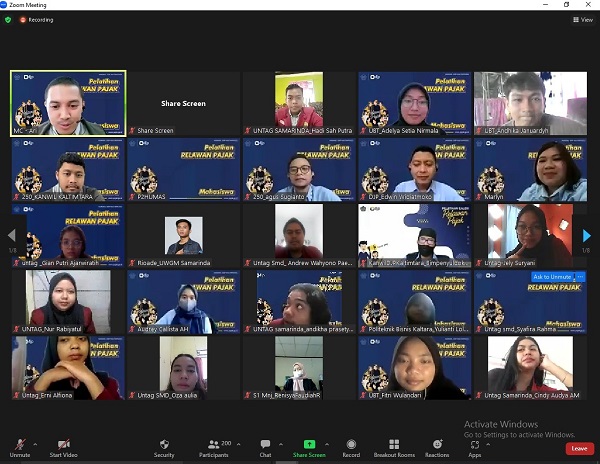Click the green encryption shield icon
Image resolution: width=600 pixels, height=464 pixels.
tap(8, 19)
